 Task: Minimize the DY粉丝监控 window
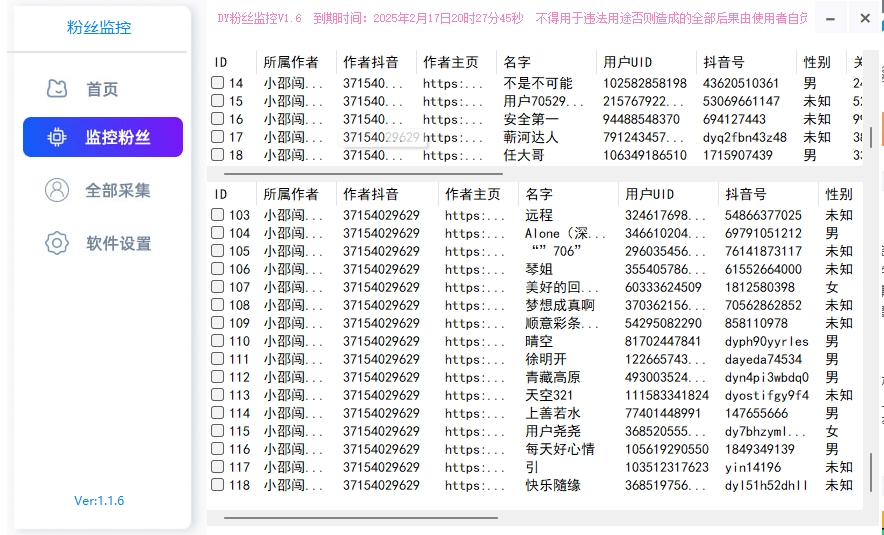830,19
